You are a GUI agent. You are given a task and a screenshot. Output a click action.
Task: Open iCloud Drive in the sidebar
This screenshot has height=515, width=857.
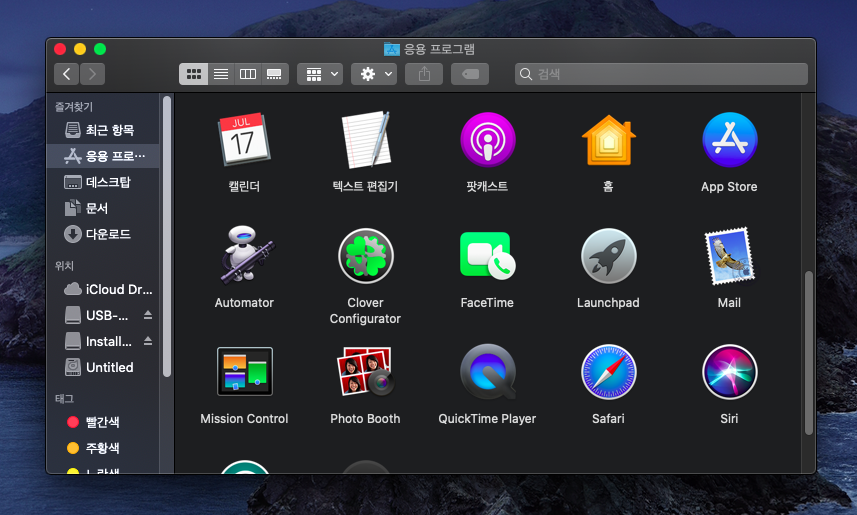tap(104, 289)
